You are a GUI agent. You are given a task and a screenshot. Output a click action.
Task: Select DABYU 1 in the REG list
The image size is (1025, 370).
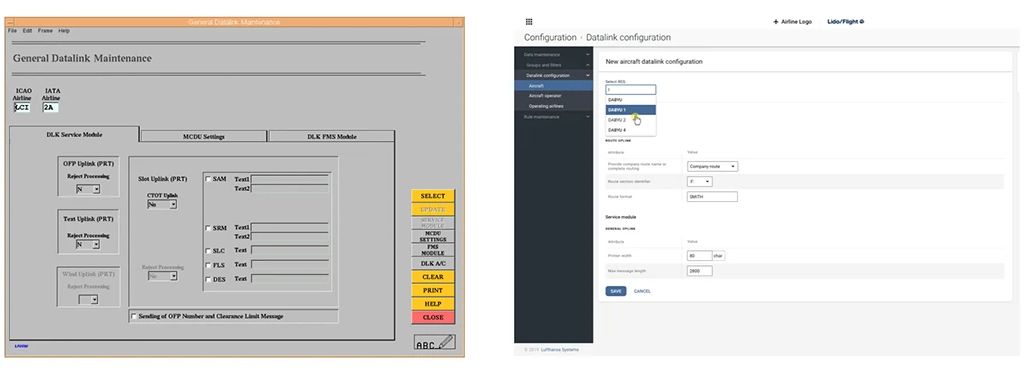tap(631, 110)
